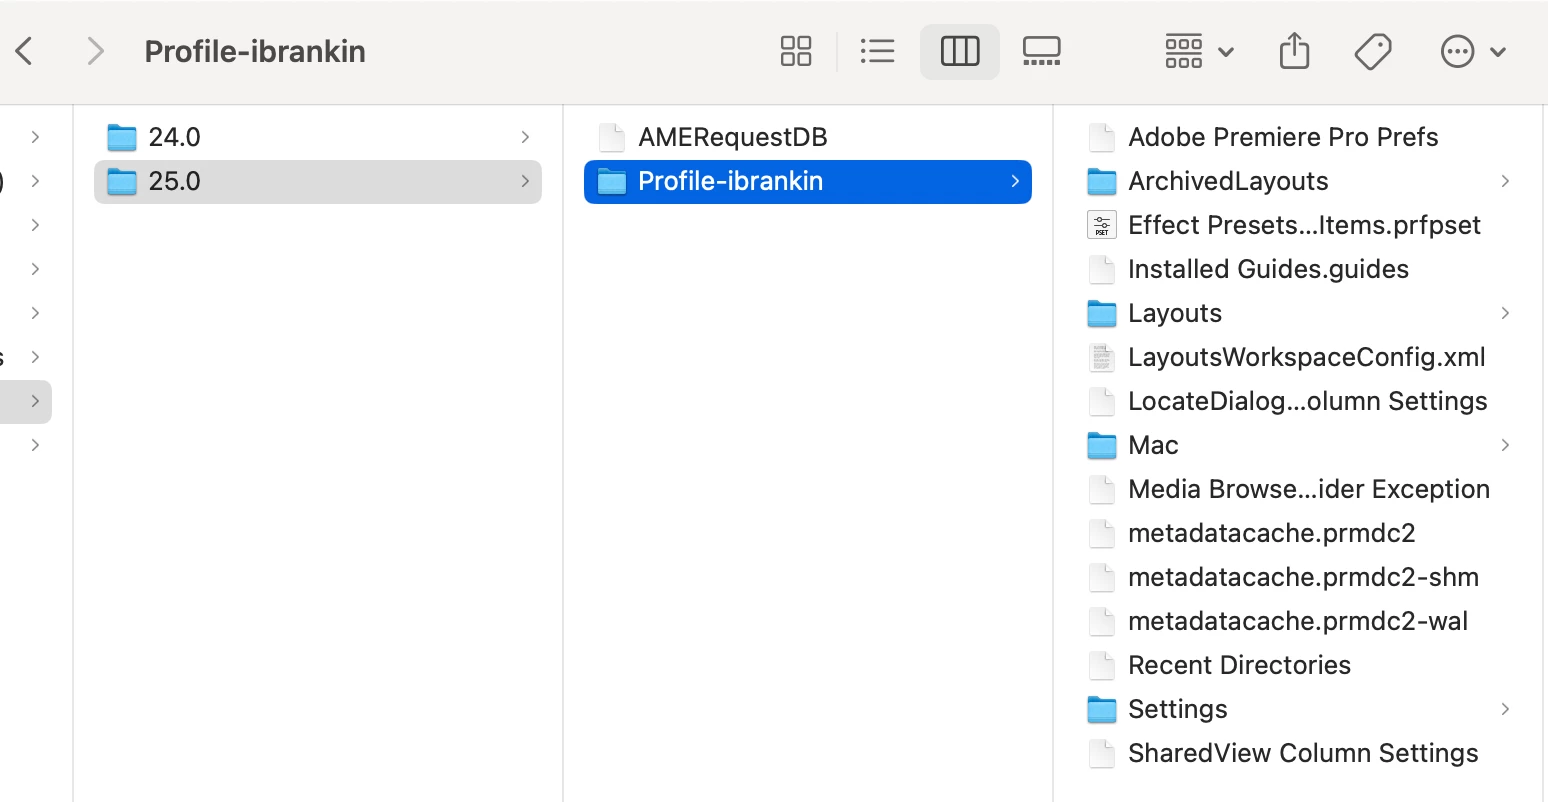Select the Settings folder icon

(1102, 709)
